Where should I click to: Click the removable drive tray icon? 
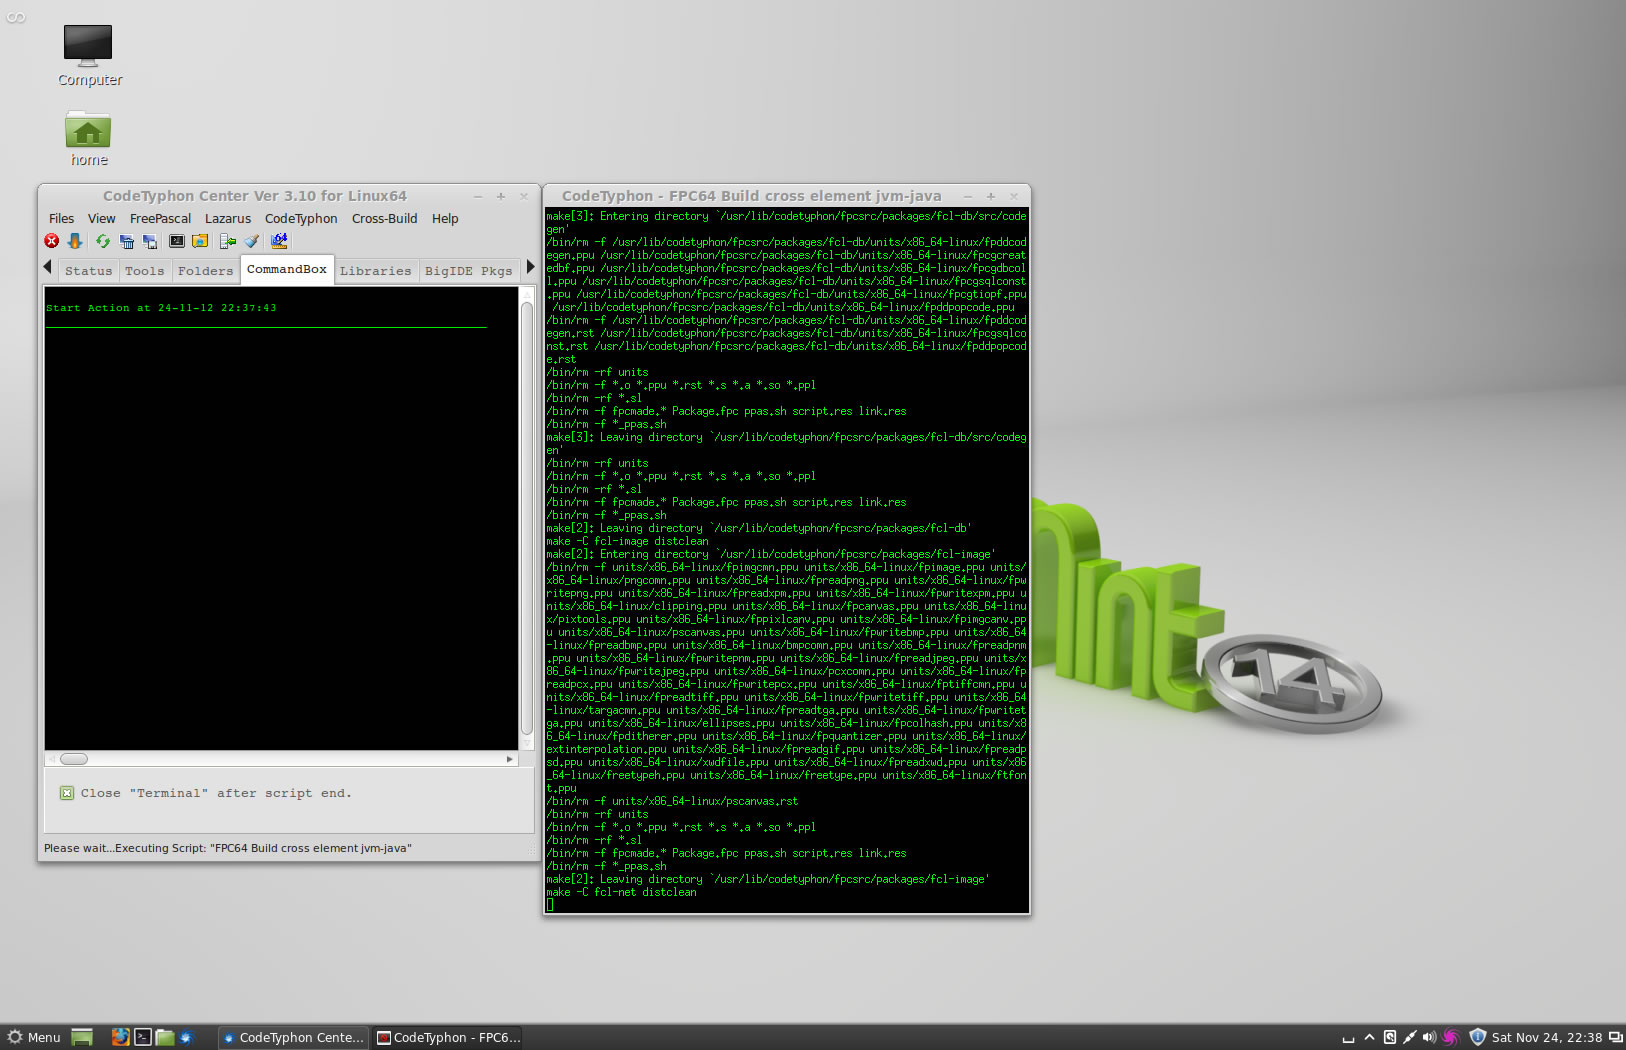pyautogui.click(x=1390, y=1037)
